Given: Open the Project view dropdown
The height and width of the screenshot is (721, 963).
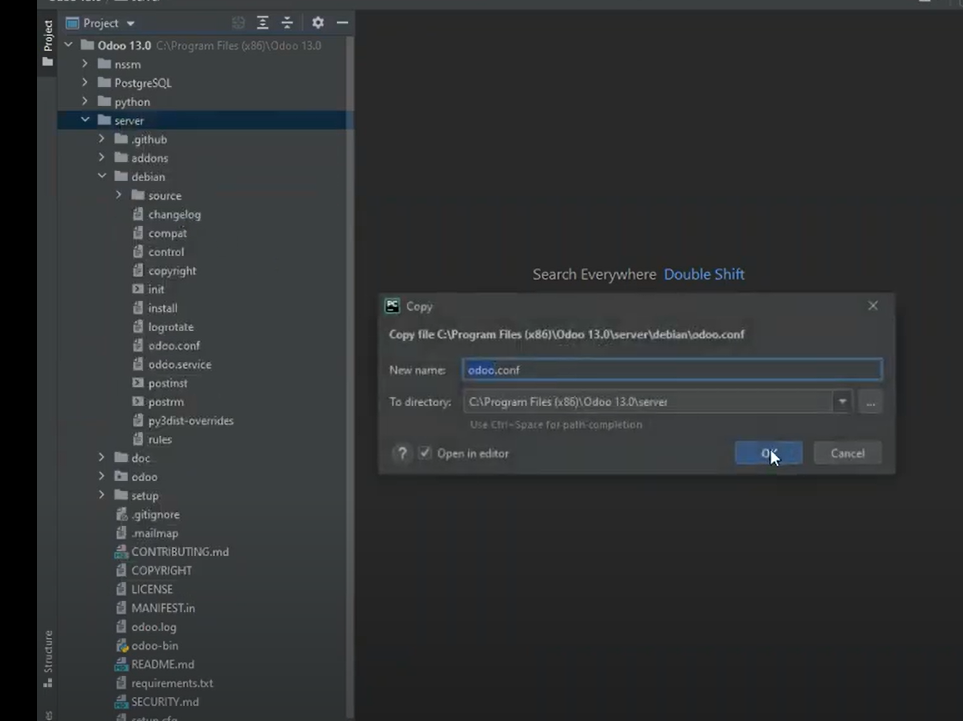Looking at the screenshot, I should [x=101, y=23].
